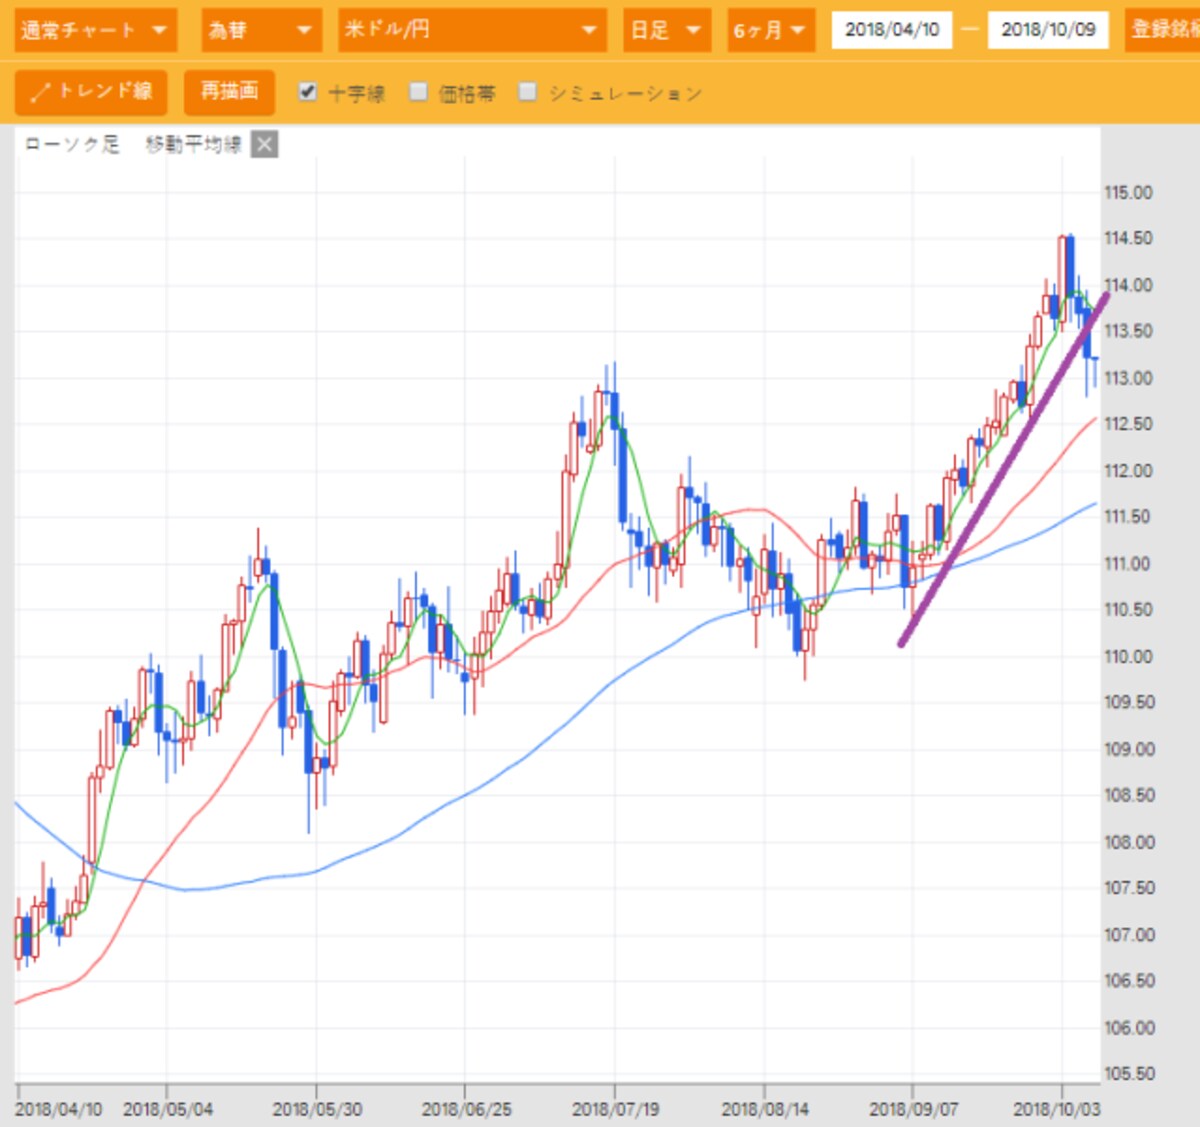The width and height of the screenshot is (1200, 1127).
Task: Click the 2018/09/07 date axis marker
Action: [913, 1109]
